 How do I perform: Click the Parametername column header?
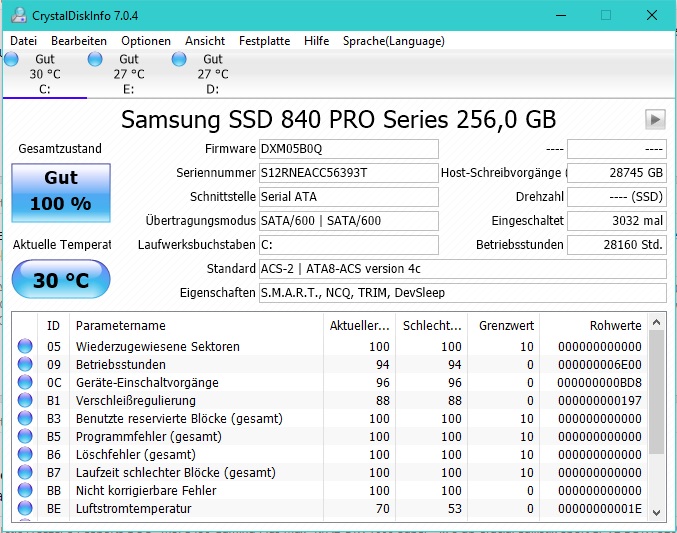pyautogui.click(x=196, y=325)
